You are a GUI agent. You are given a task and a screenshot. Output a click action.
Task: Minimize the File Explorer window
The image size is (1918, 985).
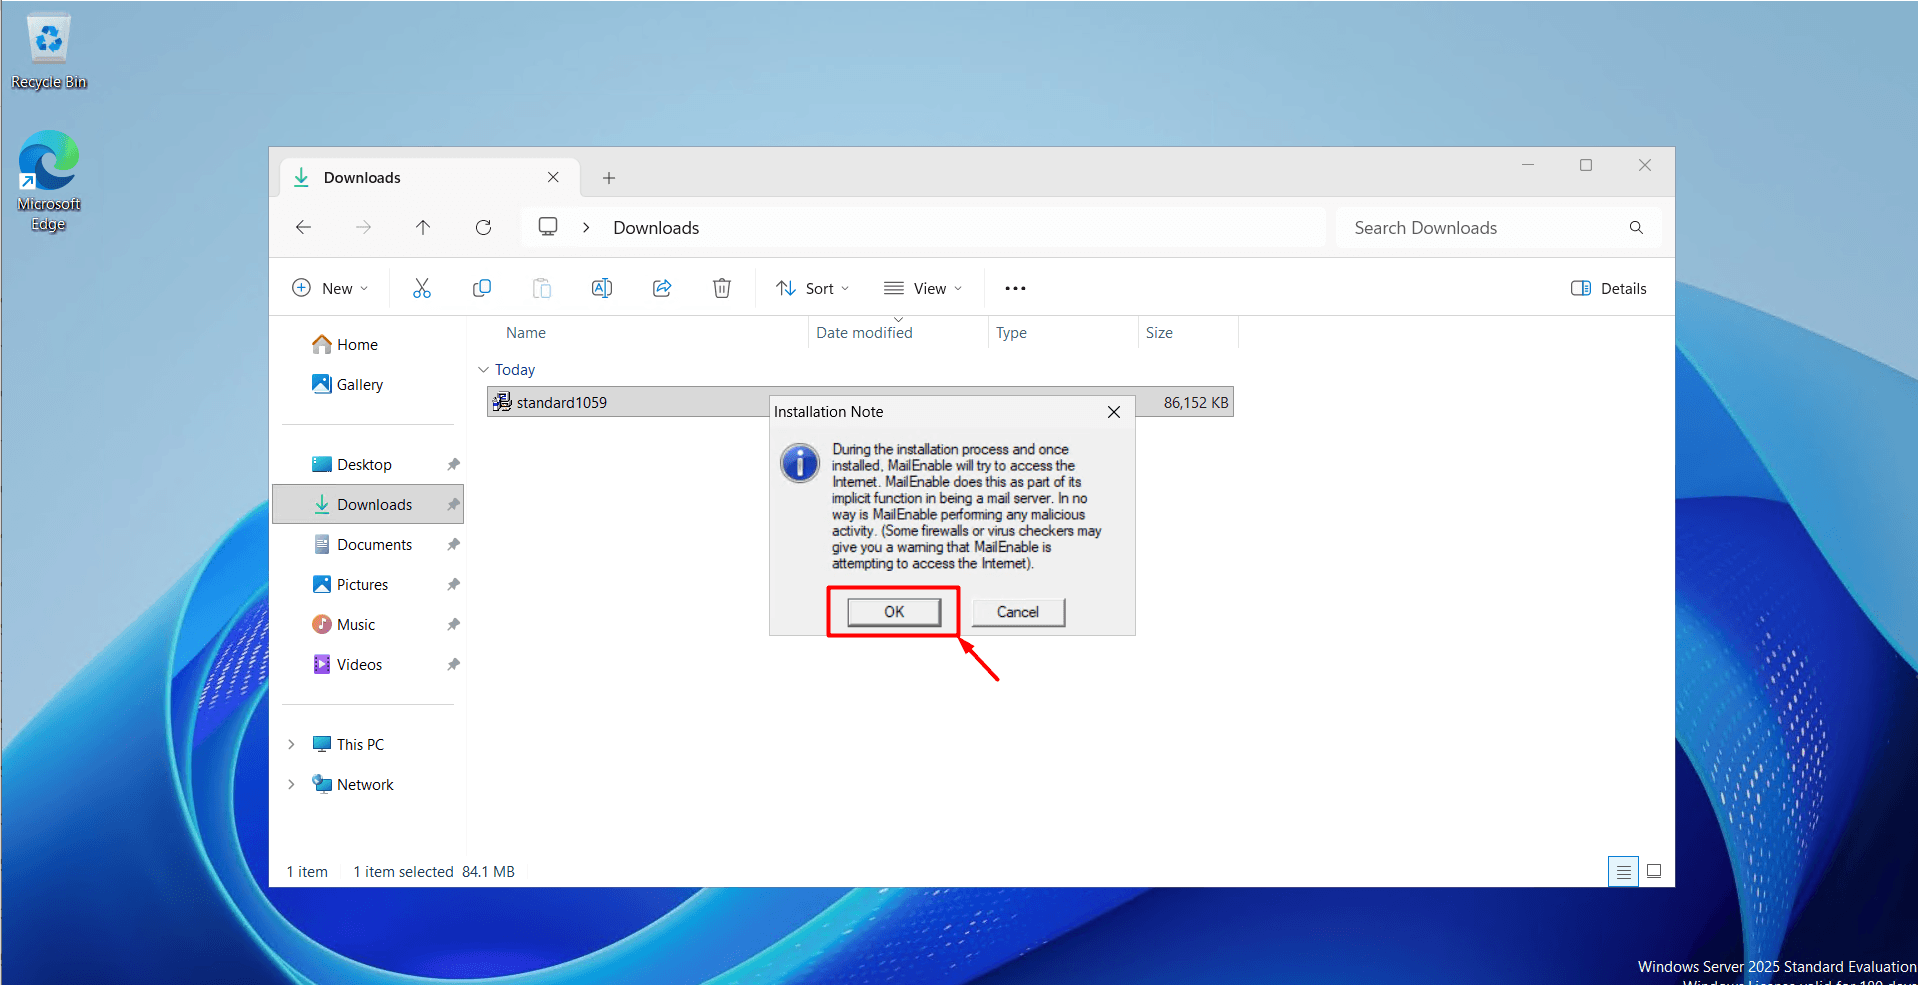[x=1528, y=165]
